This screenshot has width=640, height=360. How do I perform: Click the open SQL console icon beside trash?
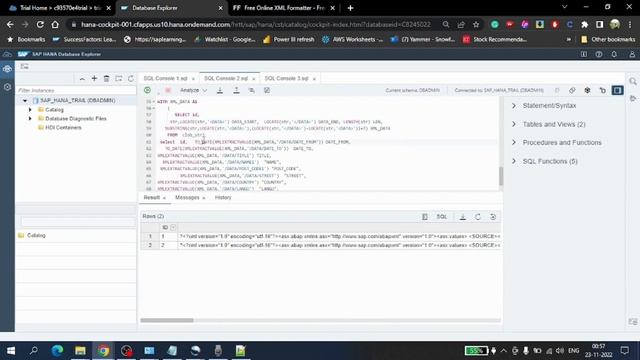coord(118,78)
